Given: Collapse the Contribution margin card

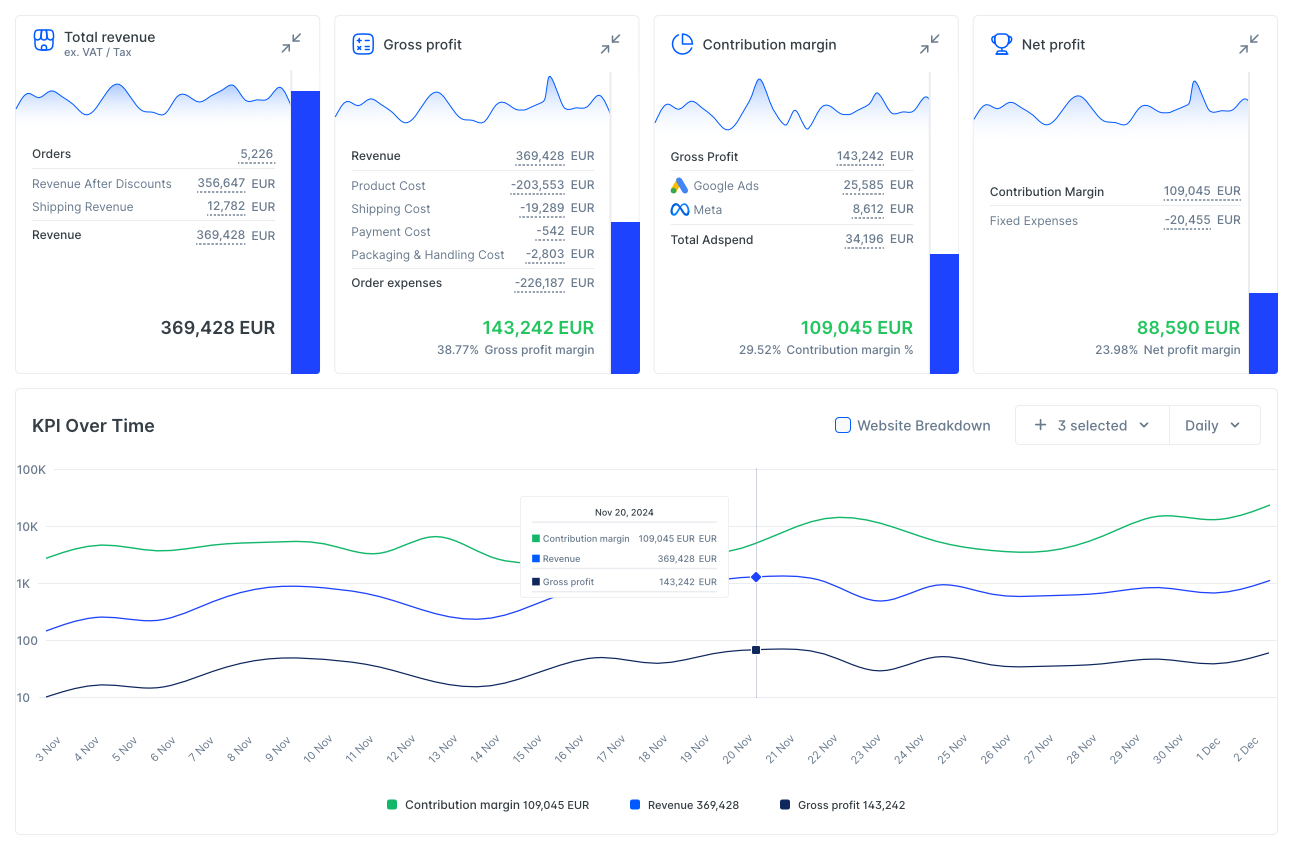Looking at the screenshot, I should 929,44.
